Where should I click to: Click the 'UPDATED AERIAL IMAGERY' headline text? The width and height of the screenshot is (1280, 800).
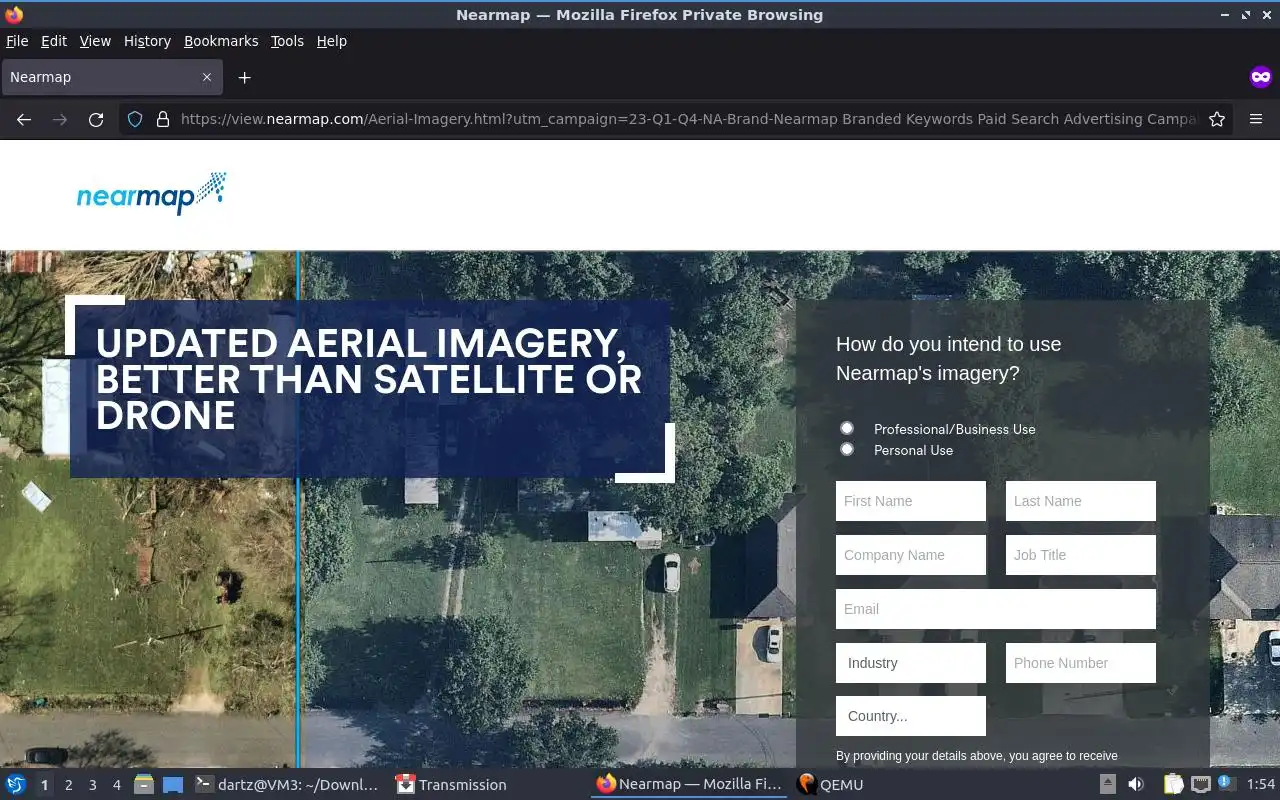pos(361,343)
